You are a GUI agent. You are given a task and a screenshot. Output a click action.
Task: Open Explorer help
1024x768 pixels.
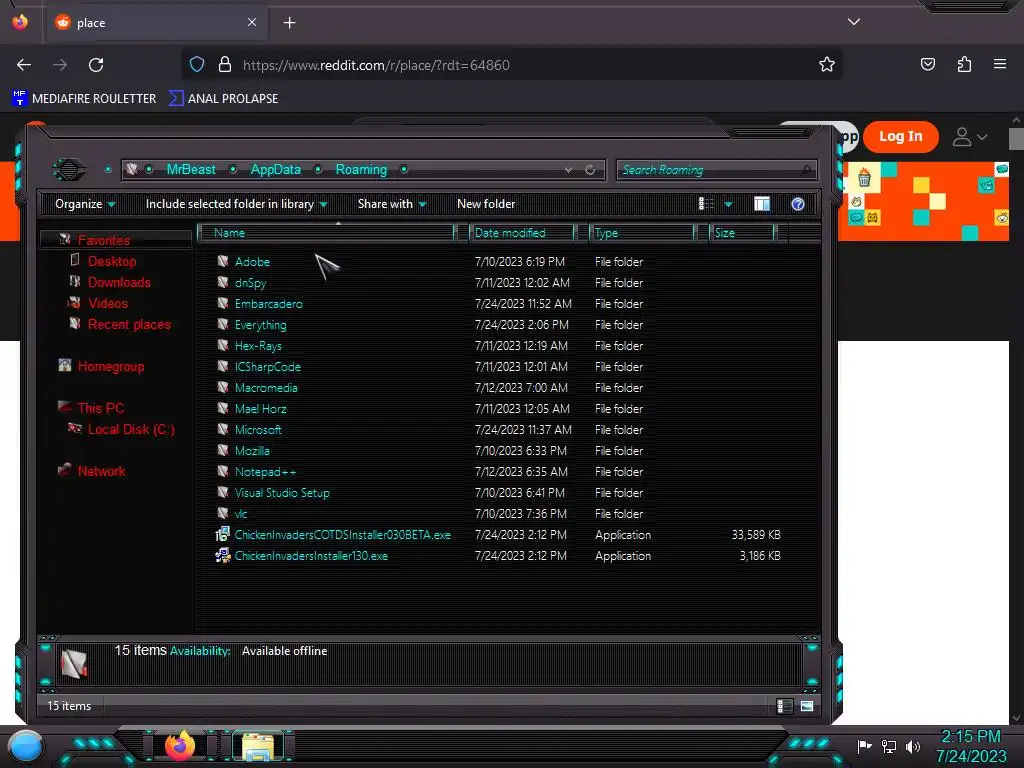(797, 204)
